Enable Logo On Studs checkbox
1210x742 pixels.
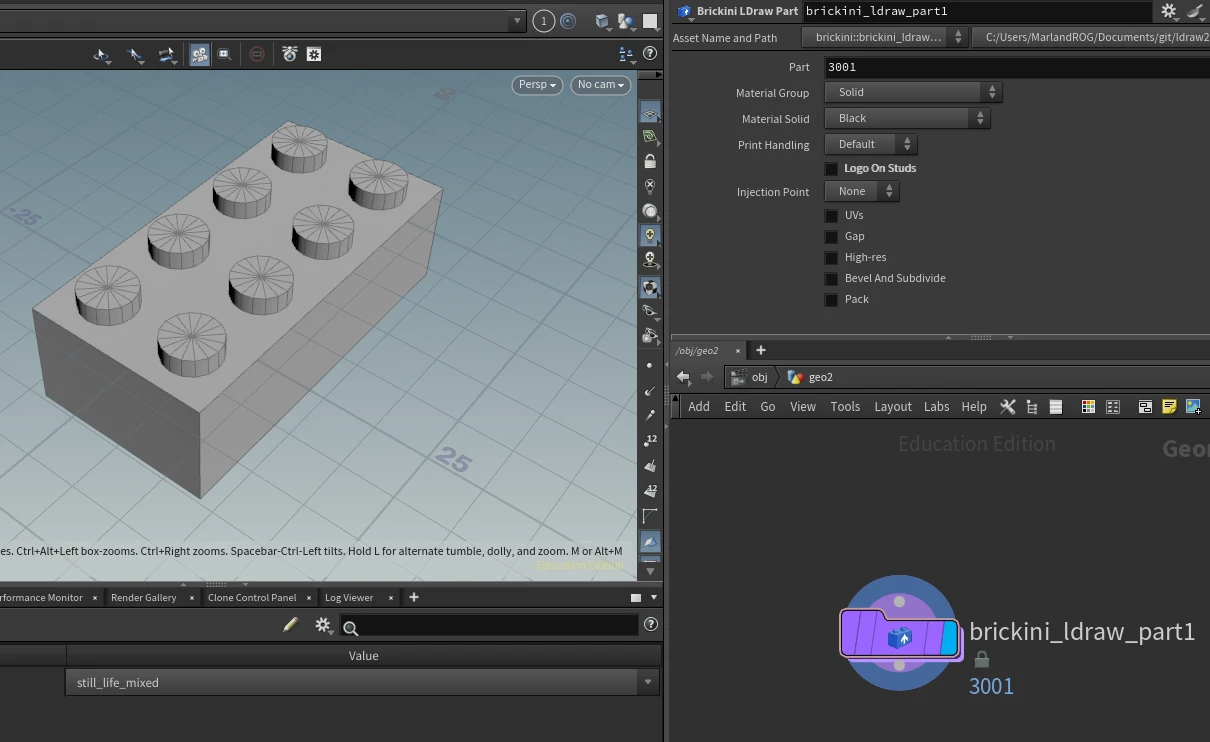click(831, 169)
